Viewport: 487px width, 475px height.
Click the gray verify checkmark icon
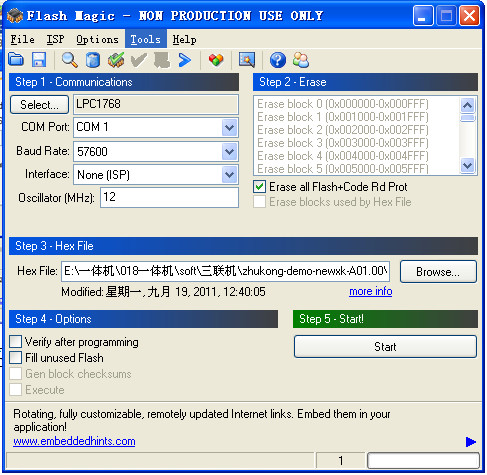pos(139,60)
